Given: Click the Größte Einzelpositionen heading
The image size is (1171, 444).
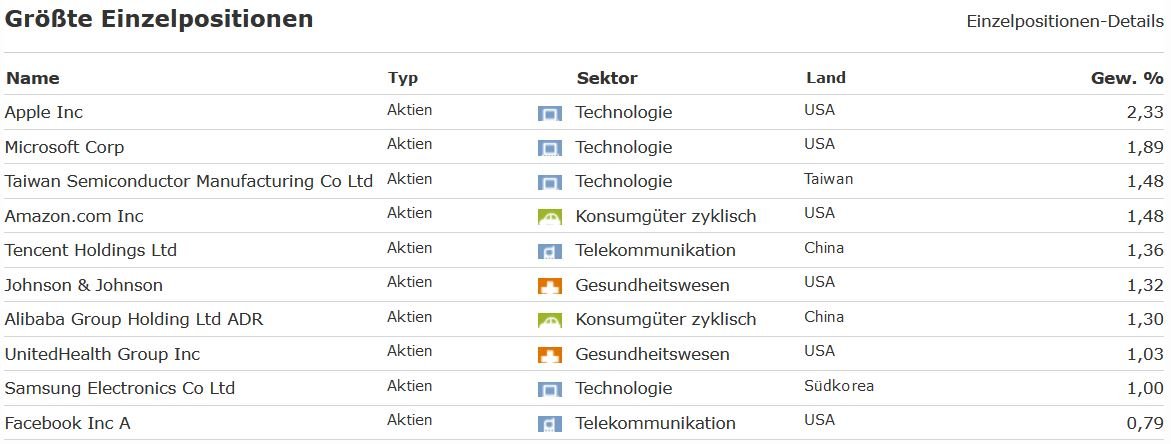Looking at the screenshot, I should click(159, 19).
